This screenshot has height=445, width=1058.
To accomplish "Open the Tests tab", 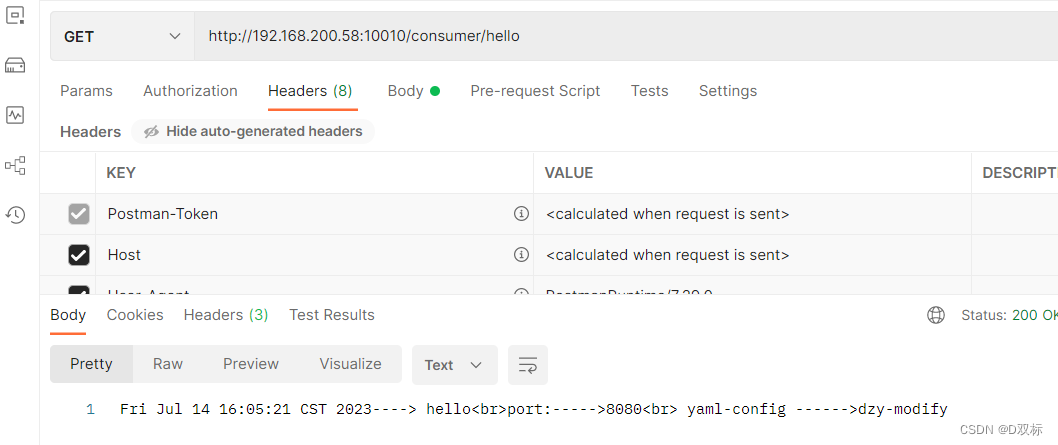I will tap(649, 91).
